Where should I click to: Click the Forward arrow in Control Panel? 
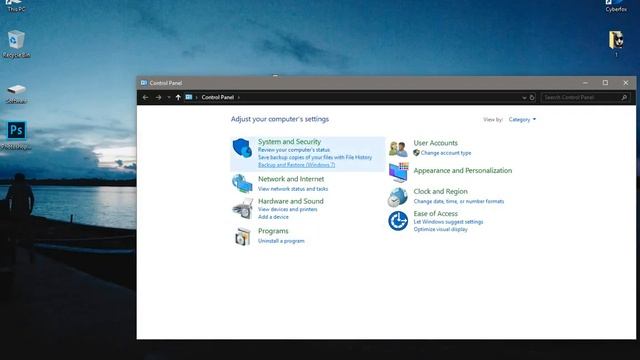[x=158, y=98]
